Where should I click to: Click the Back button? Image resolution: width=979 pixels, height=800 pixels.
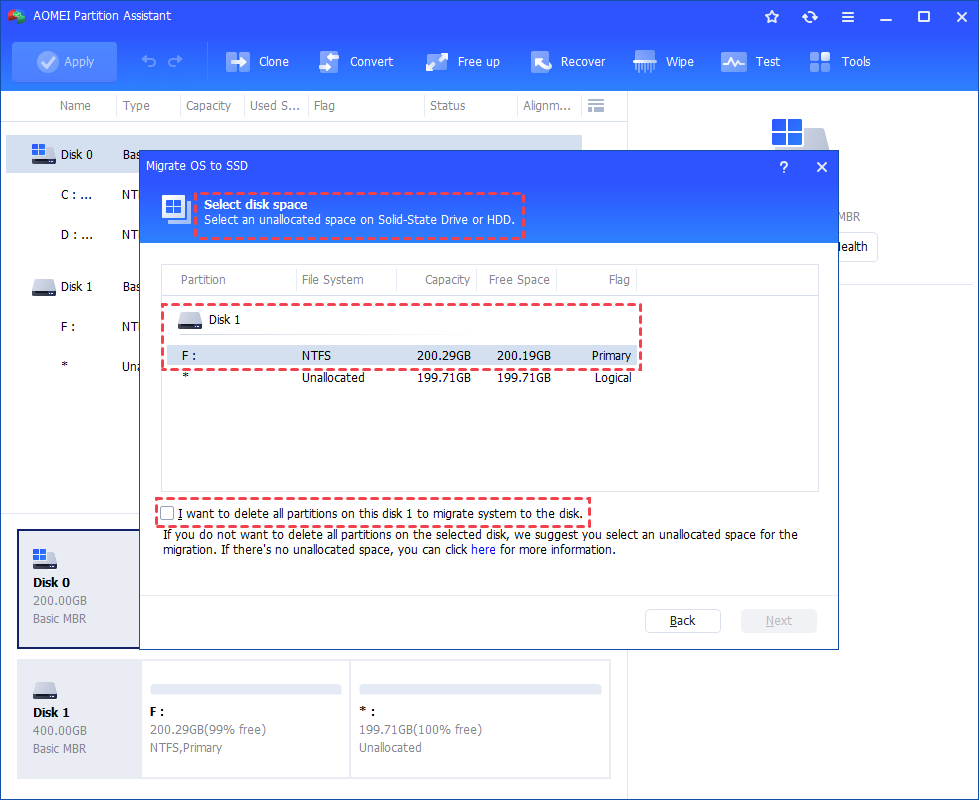click(682, 621)
